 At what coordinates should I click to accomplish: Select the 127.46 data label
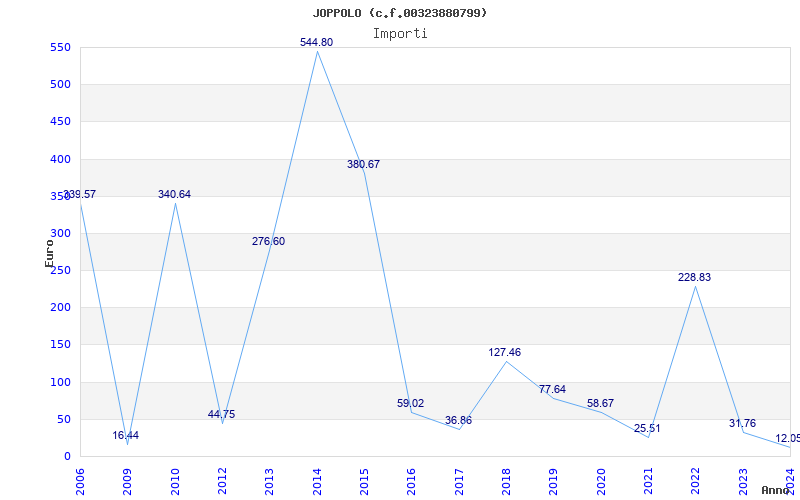click(x=505, y=352)
